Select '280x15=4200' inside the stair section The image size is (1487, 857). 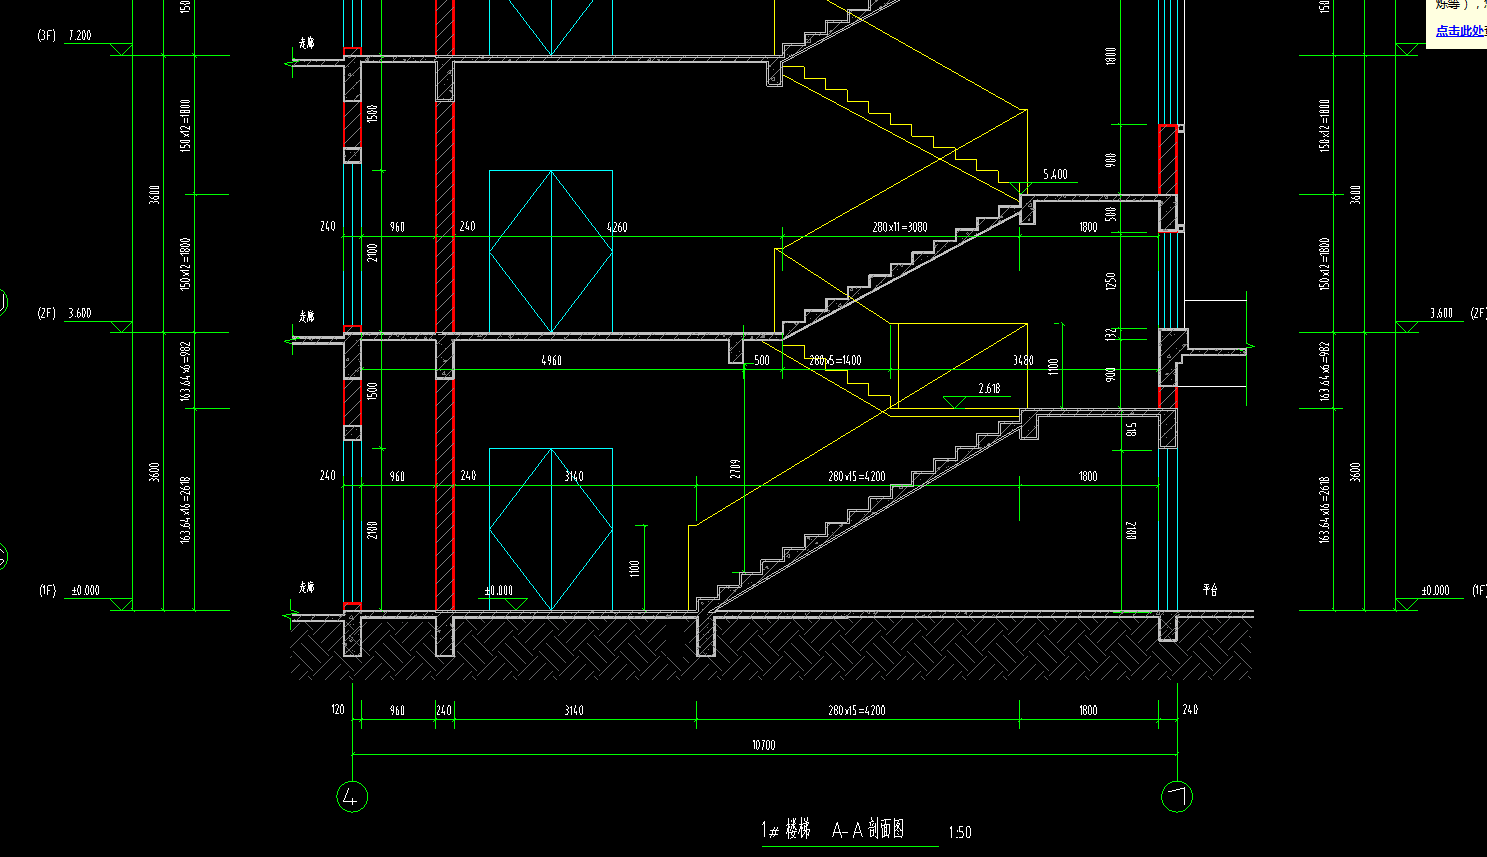click(x=856, y=477)
